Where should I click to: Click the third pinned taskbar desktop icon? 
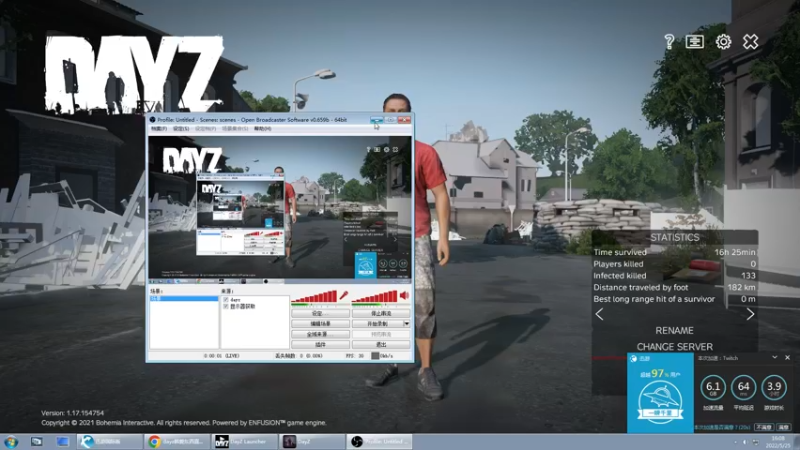tap(62, 441)
